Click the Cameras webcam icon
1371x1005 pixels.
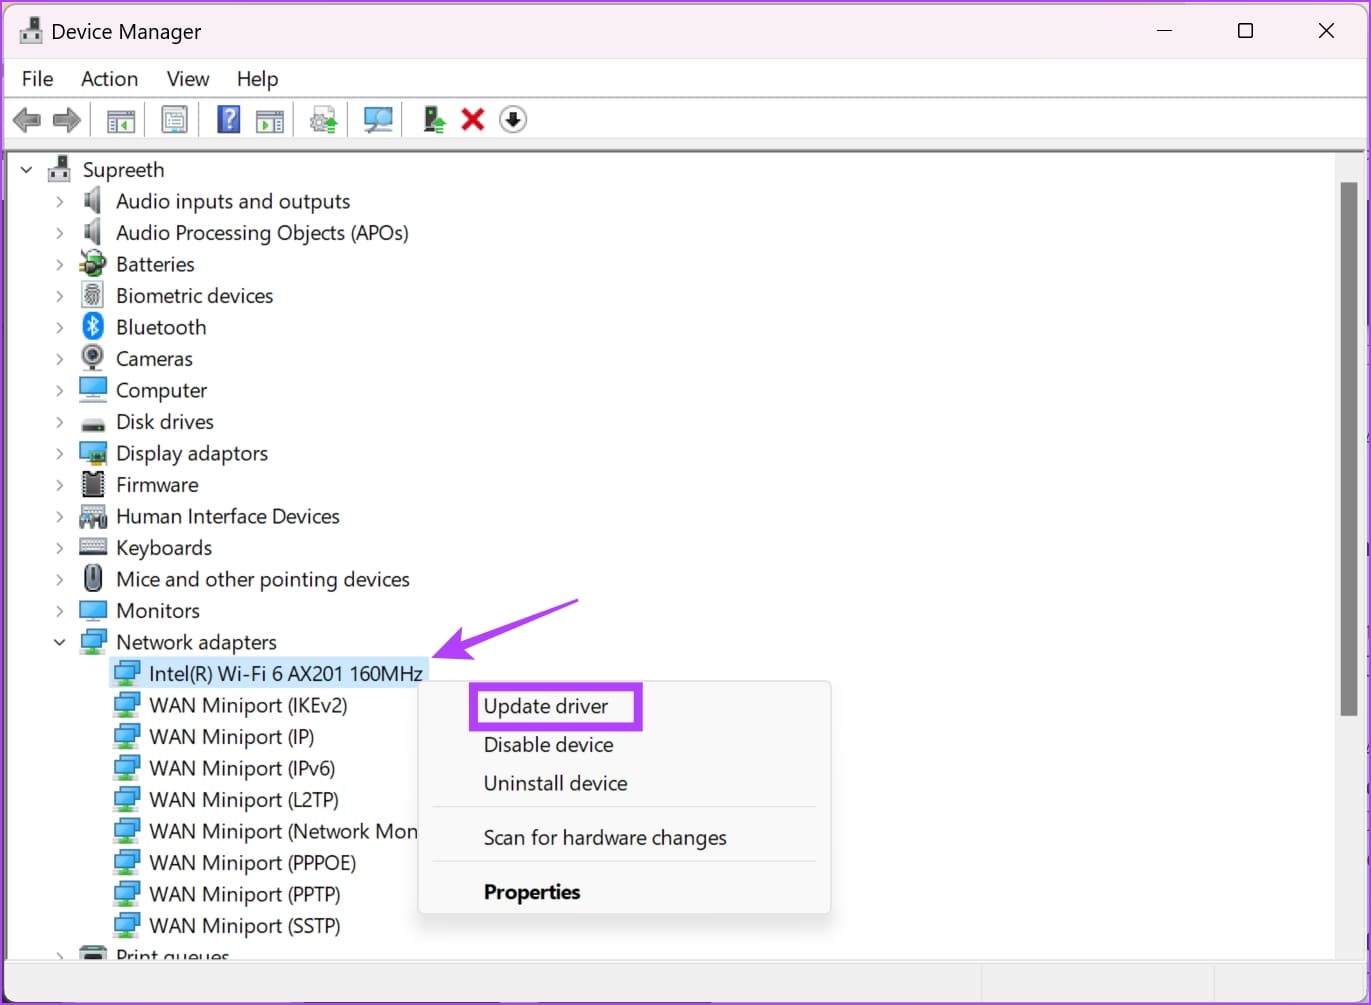tap(93, 358)
